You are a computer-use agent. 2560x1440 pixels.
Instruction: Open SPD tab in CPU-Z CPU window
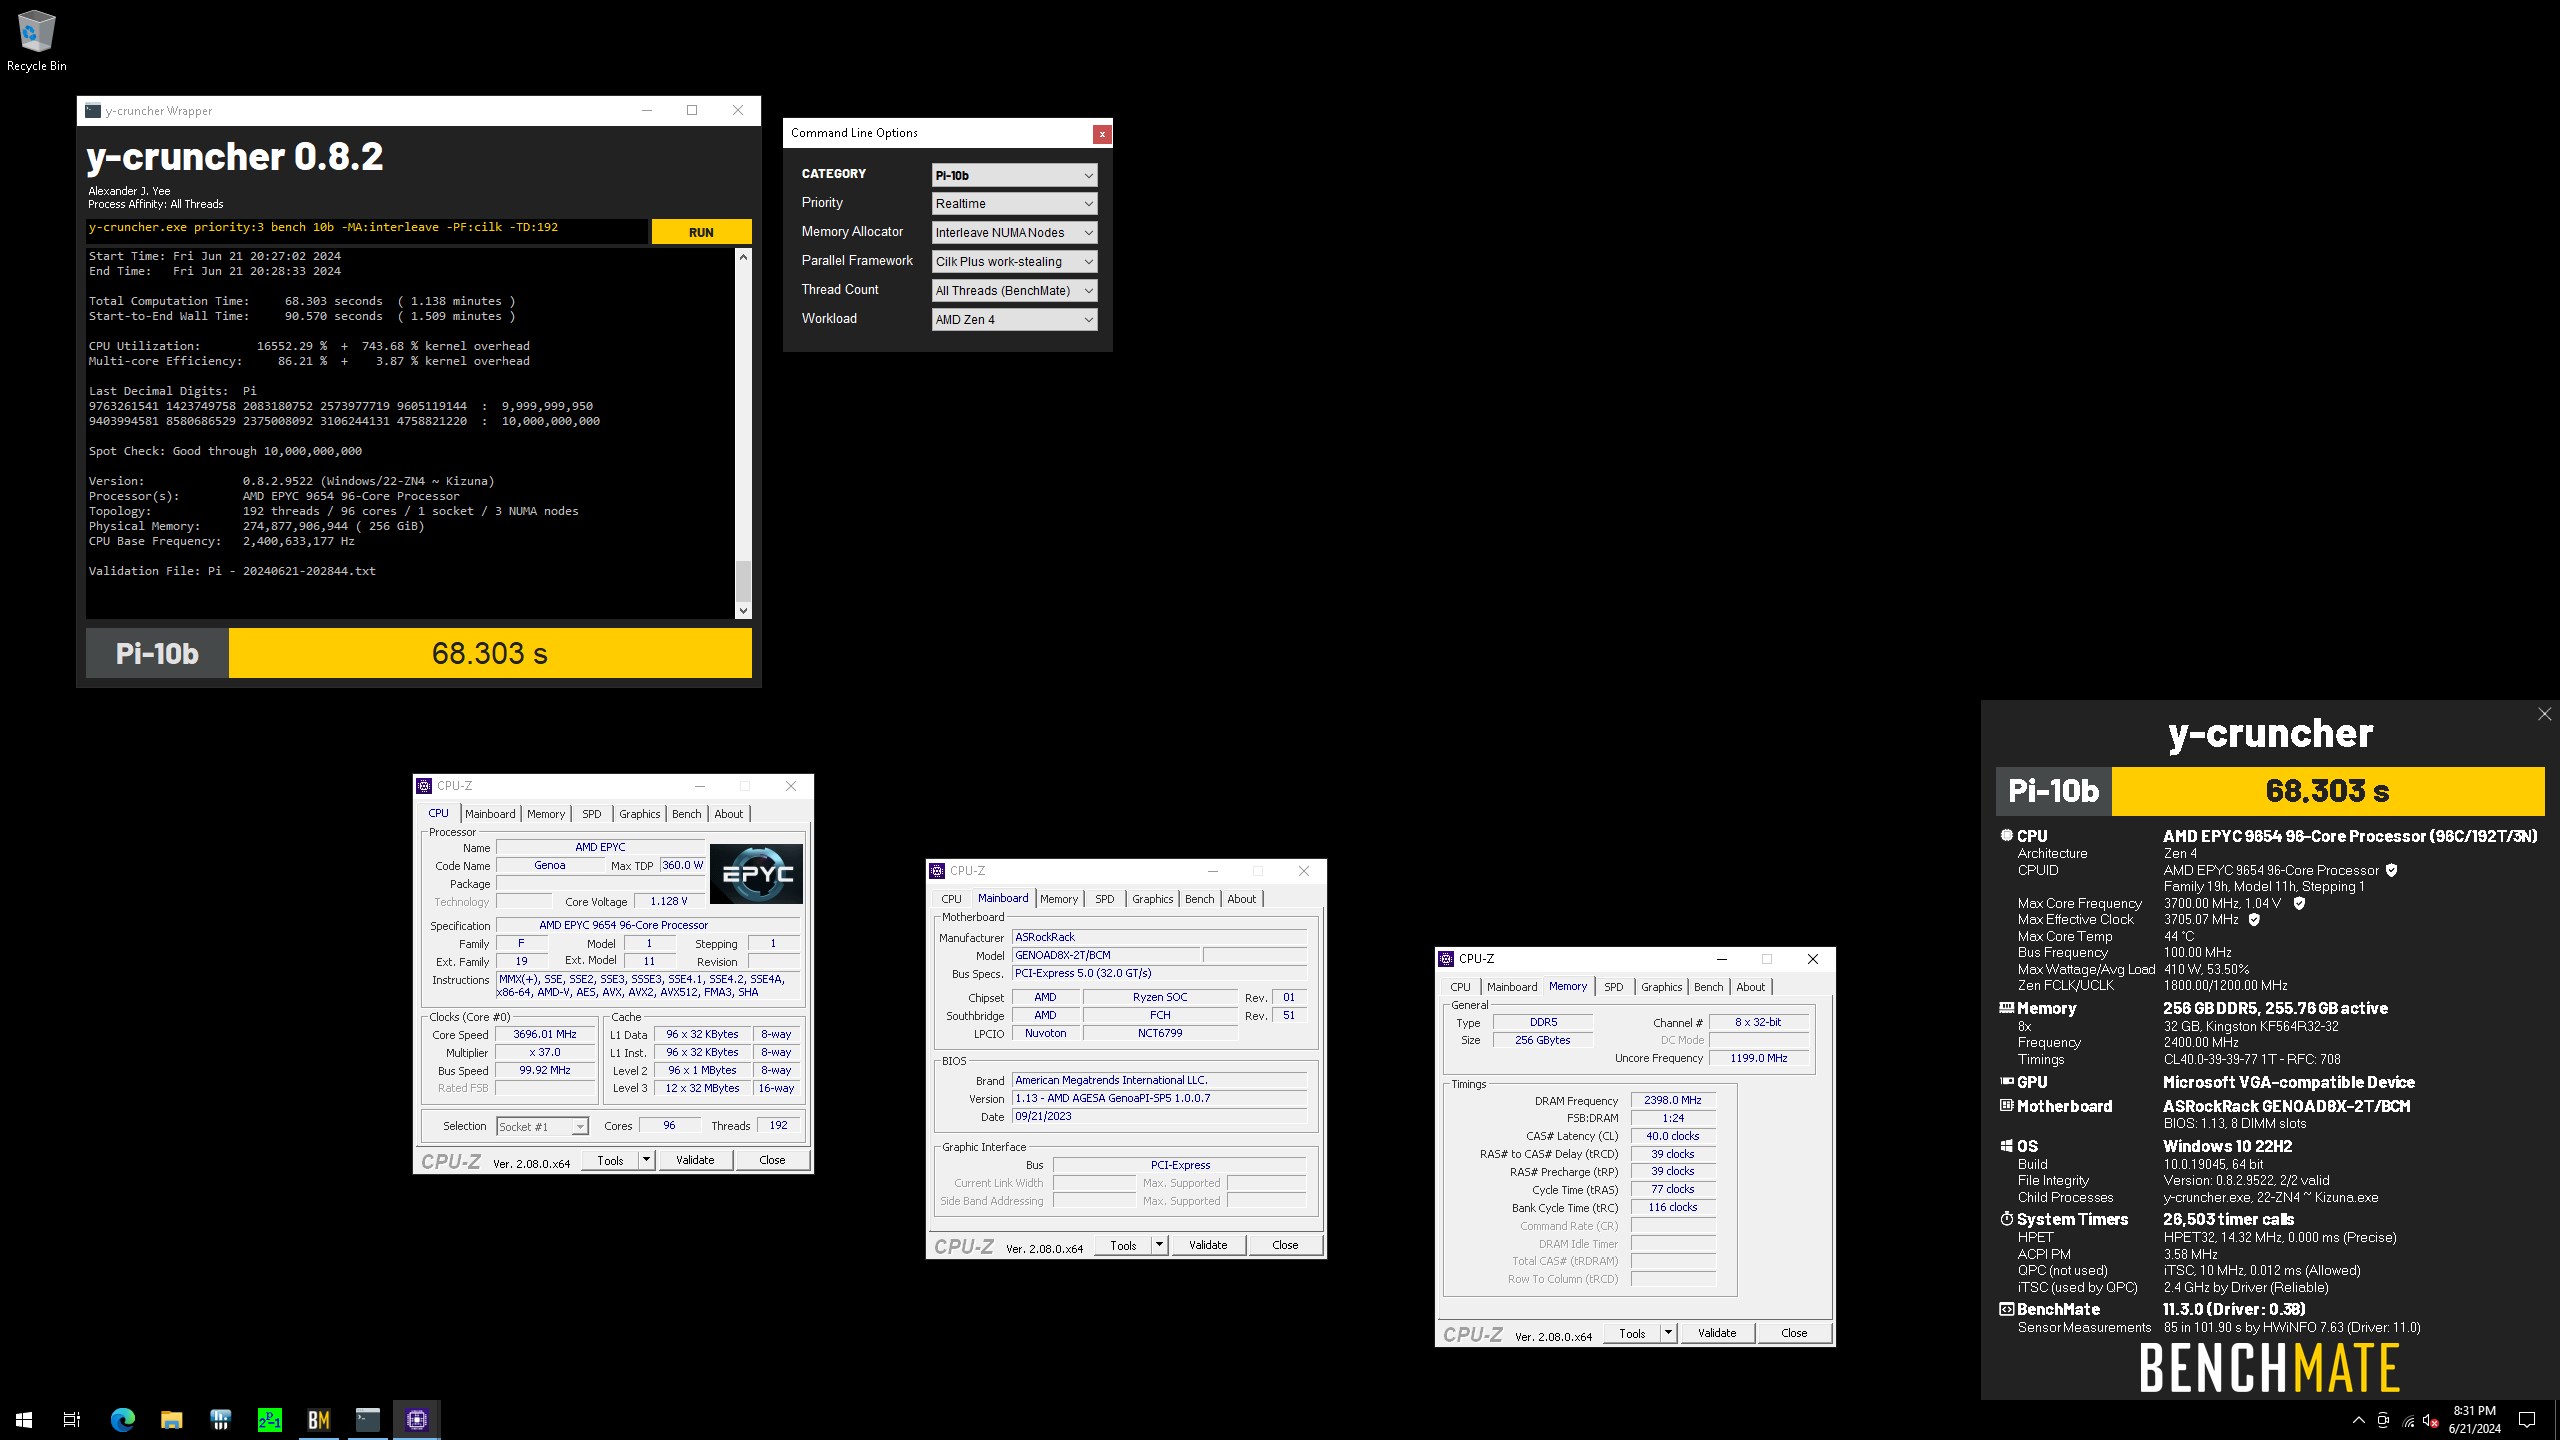tap(592, 814)
